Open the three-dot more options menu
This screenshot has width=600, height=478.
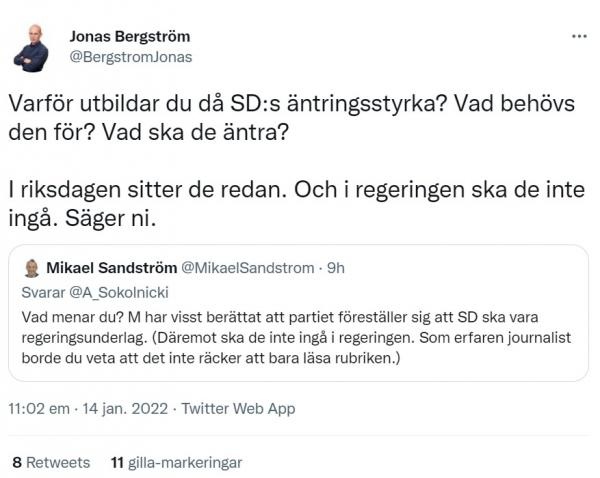tap(579, 36)
